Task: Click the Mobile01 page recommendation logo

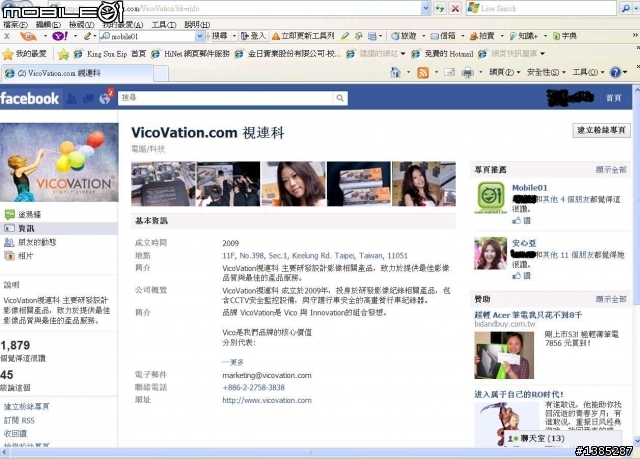Action: [x=491, y=197]
